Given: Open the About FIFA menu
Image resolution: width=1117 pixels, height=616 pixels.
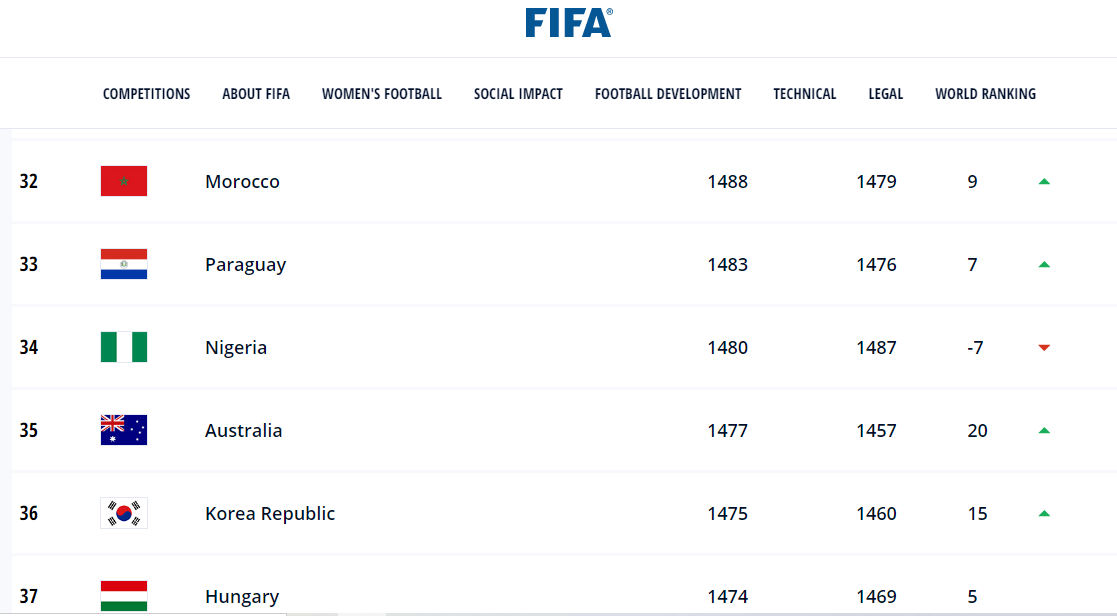Looking at the screenshot, I should pyautogui.click(x=256, y=94).
